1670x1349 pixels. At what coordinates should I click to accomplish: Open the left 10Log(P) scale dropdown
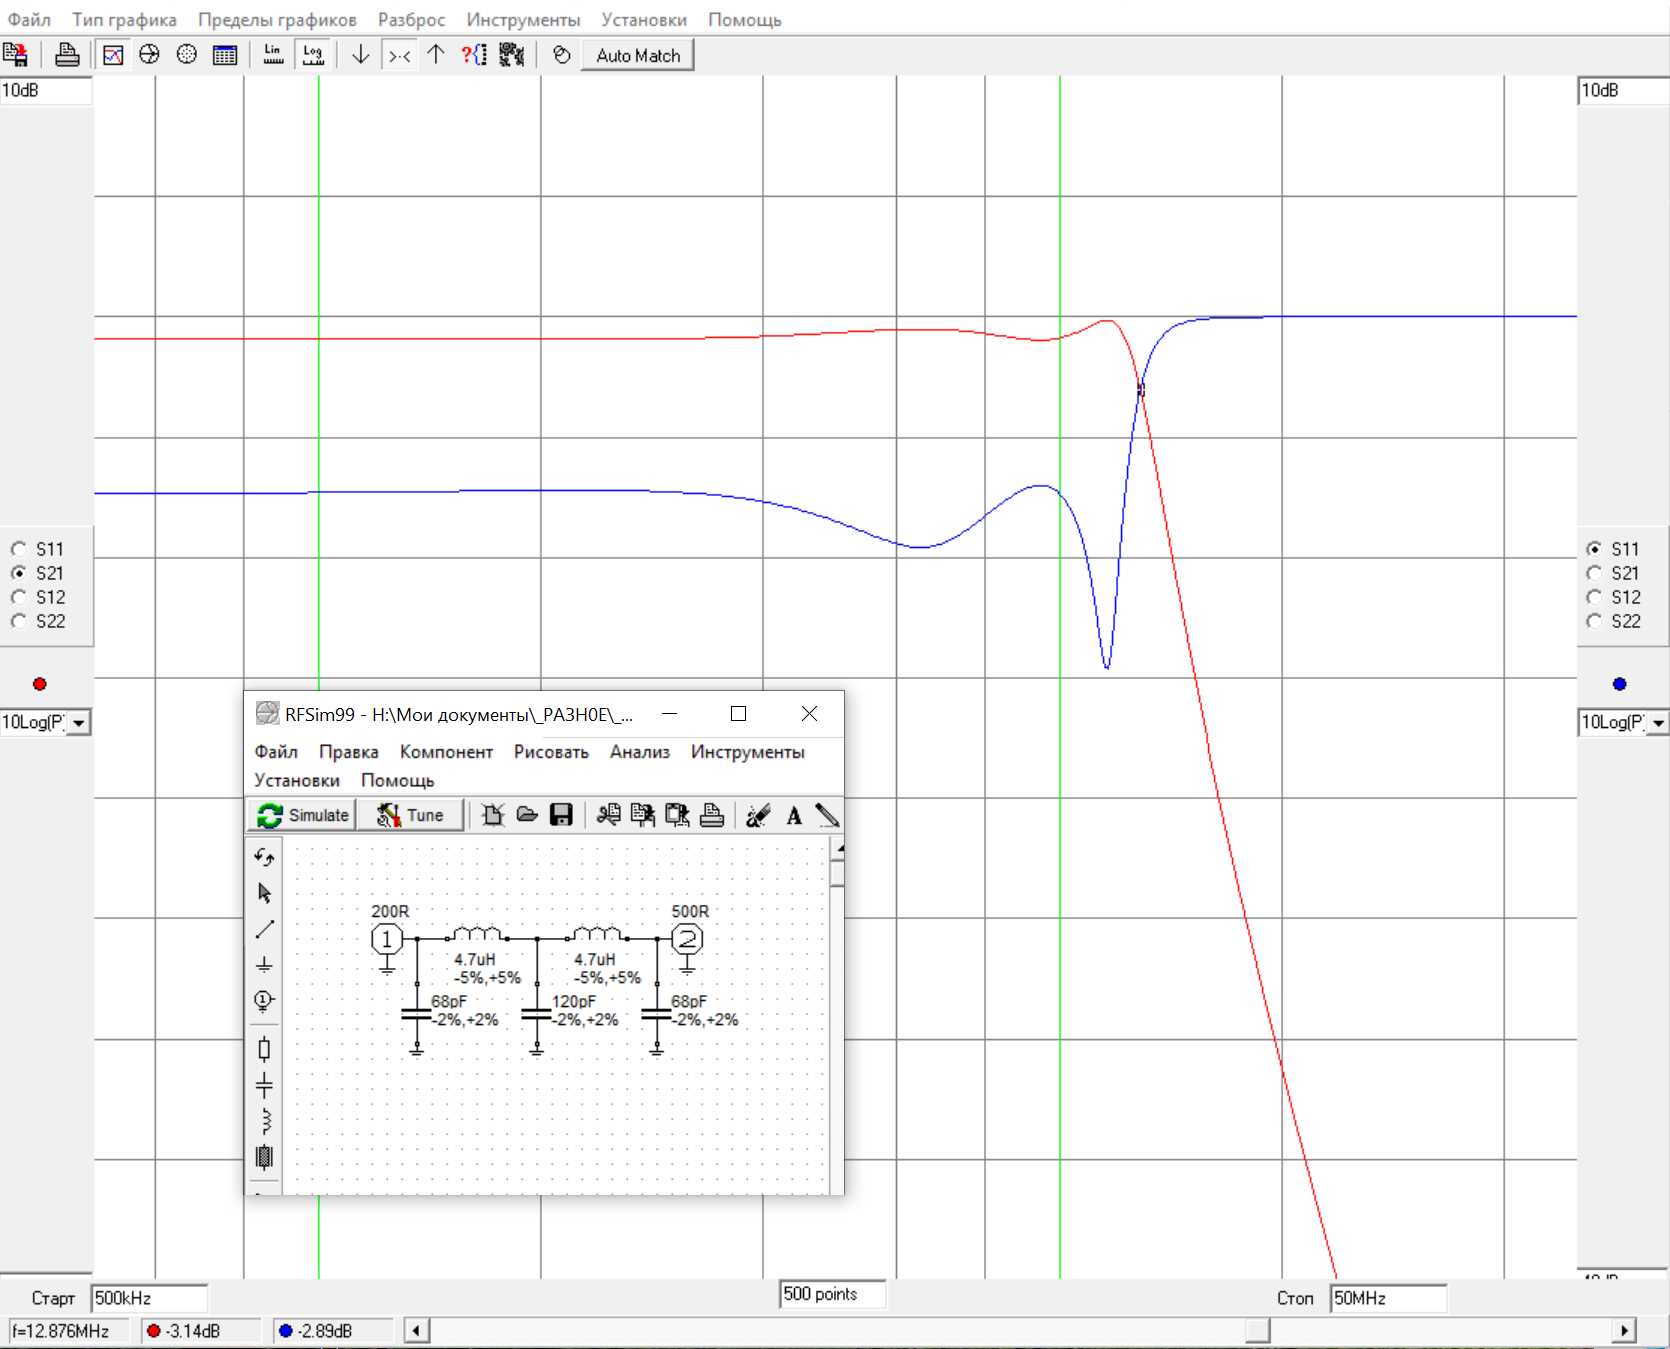[x=79, y=722]
